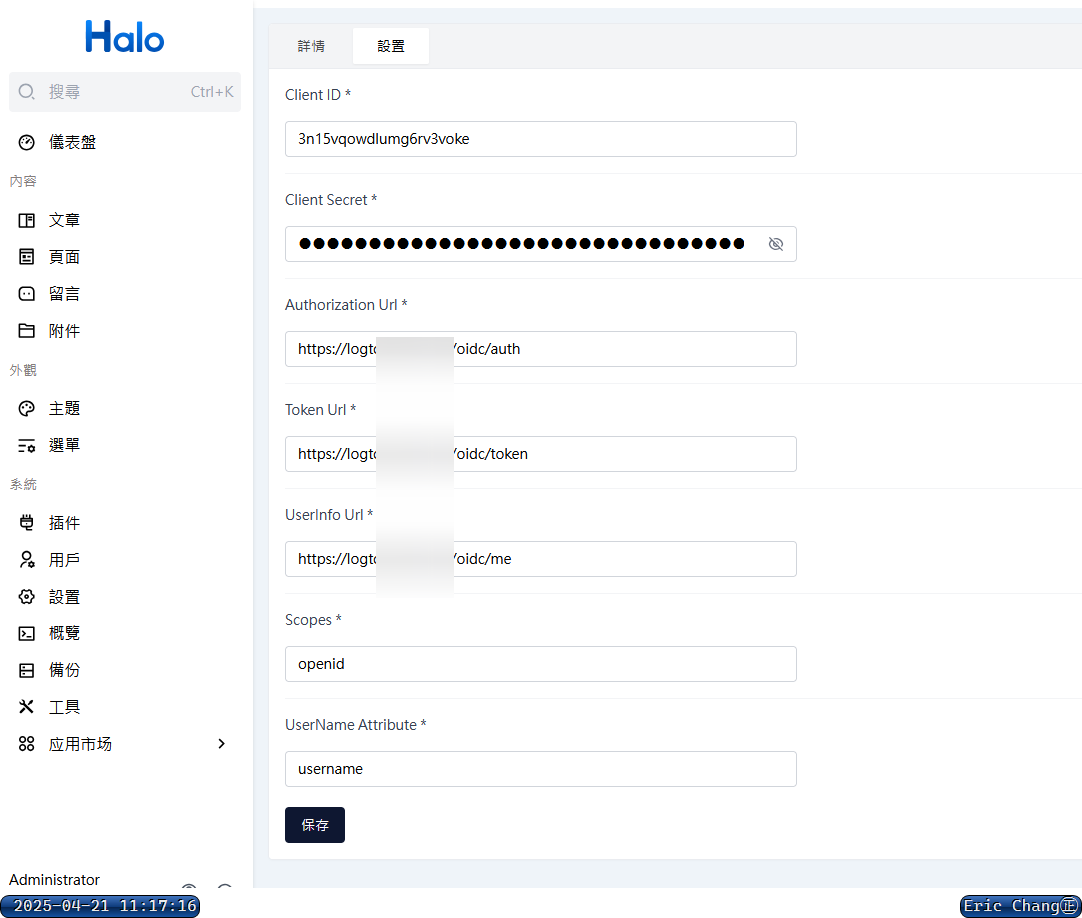The image size is (1082, 918).
Task: Click the 附件 folder icon
Action: click(27, 331)
